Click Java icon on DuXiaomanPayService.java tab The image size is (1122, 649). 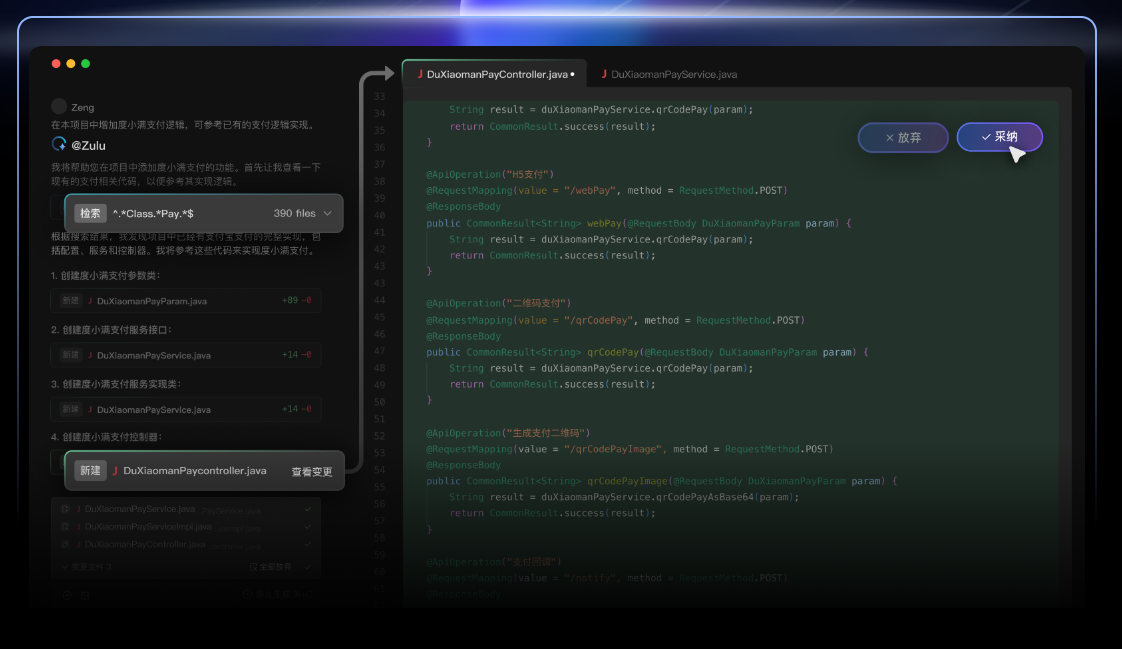click(604, 75)
